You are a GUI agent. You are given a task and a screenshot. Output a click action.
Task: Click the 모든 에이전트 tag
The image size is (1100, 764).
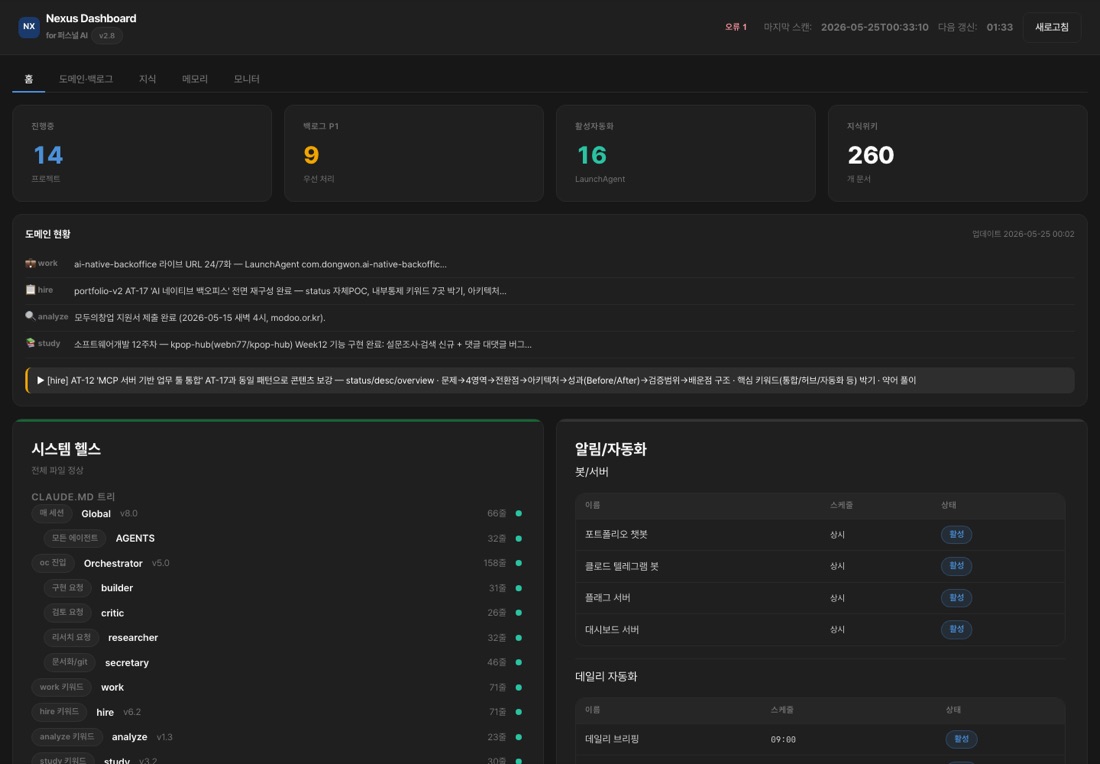75,538
